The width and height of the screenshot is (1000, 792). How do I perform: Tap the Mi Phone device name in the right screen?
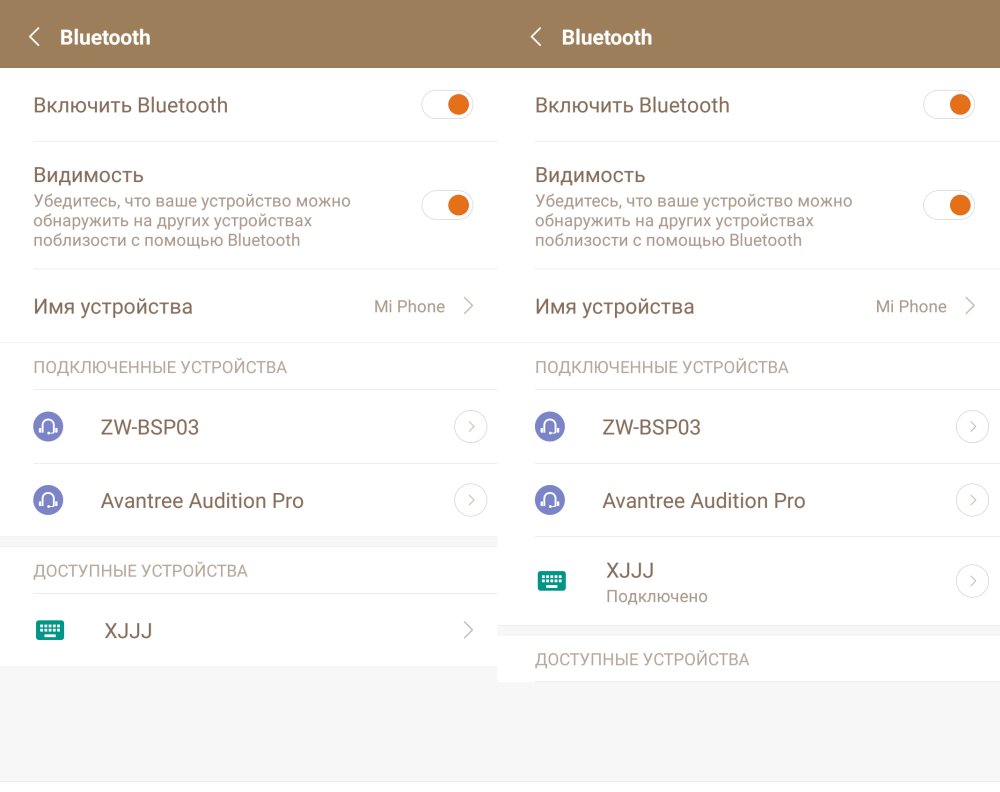910,307
